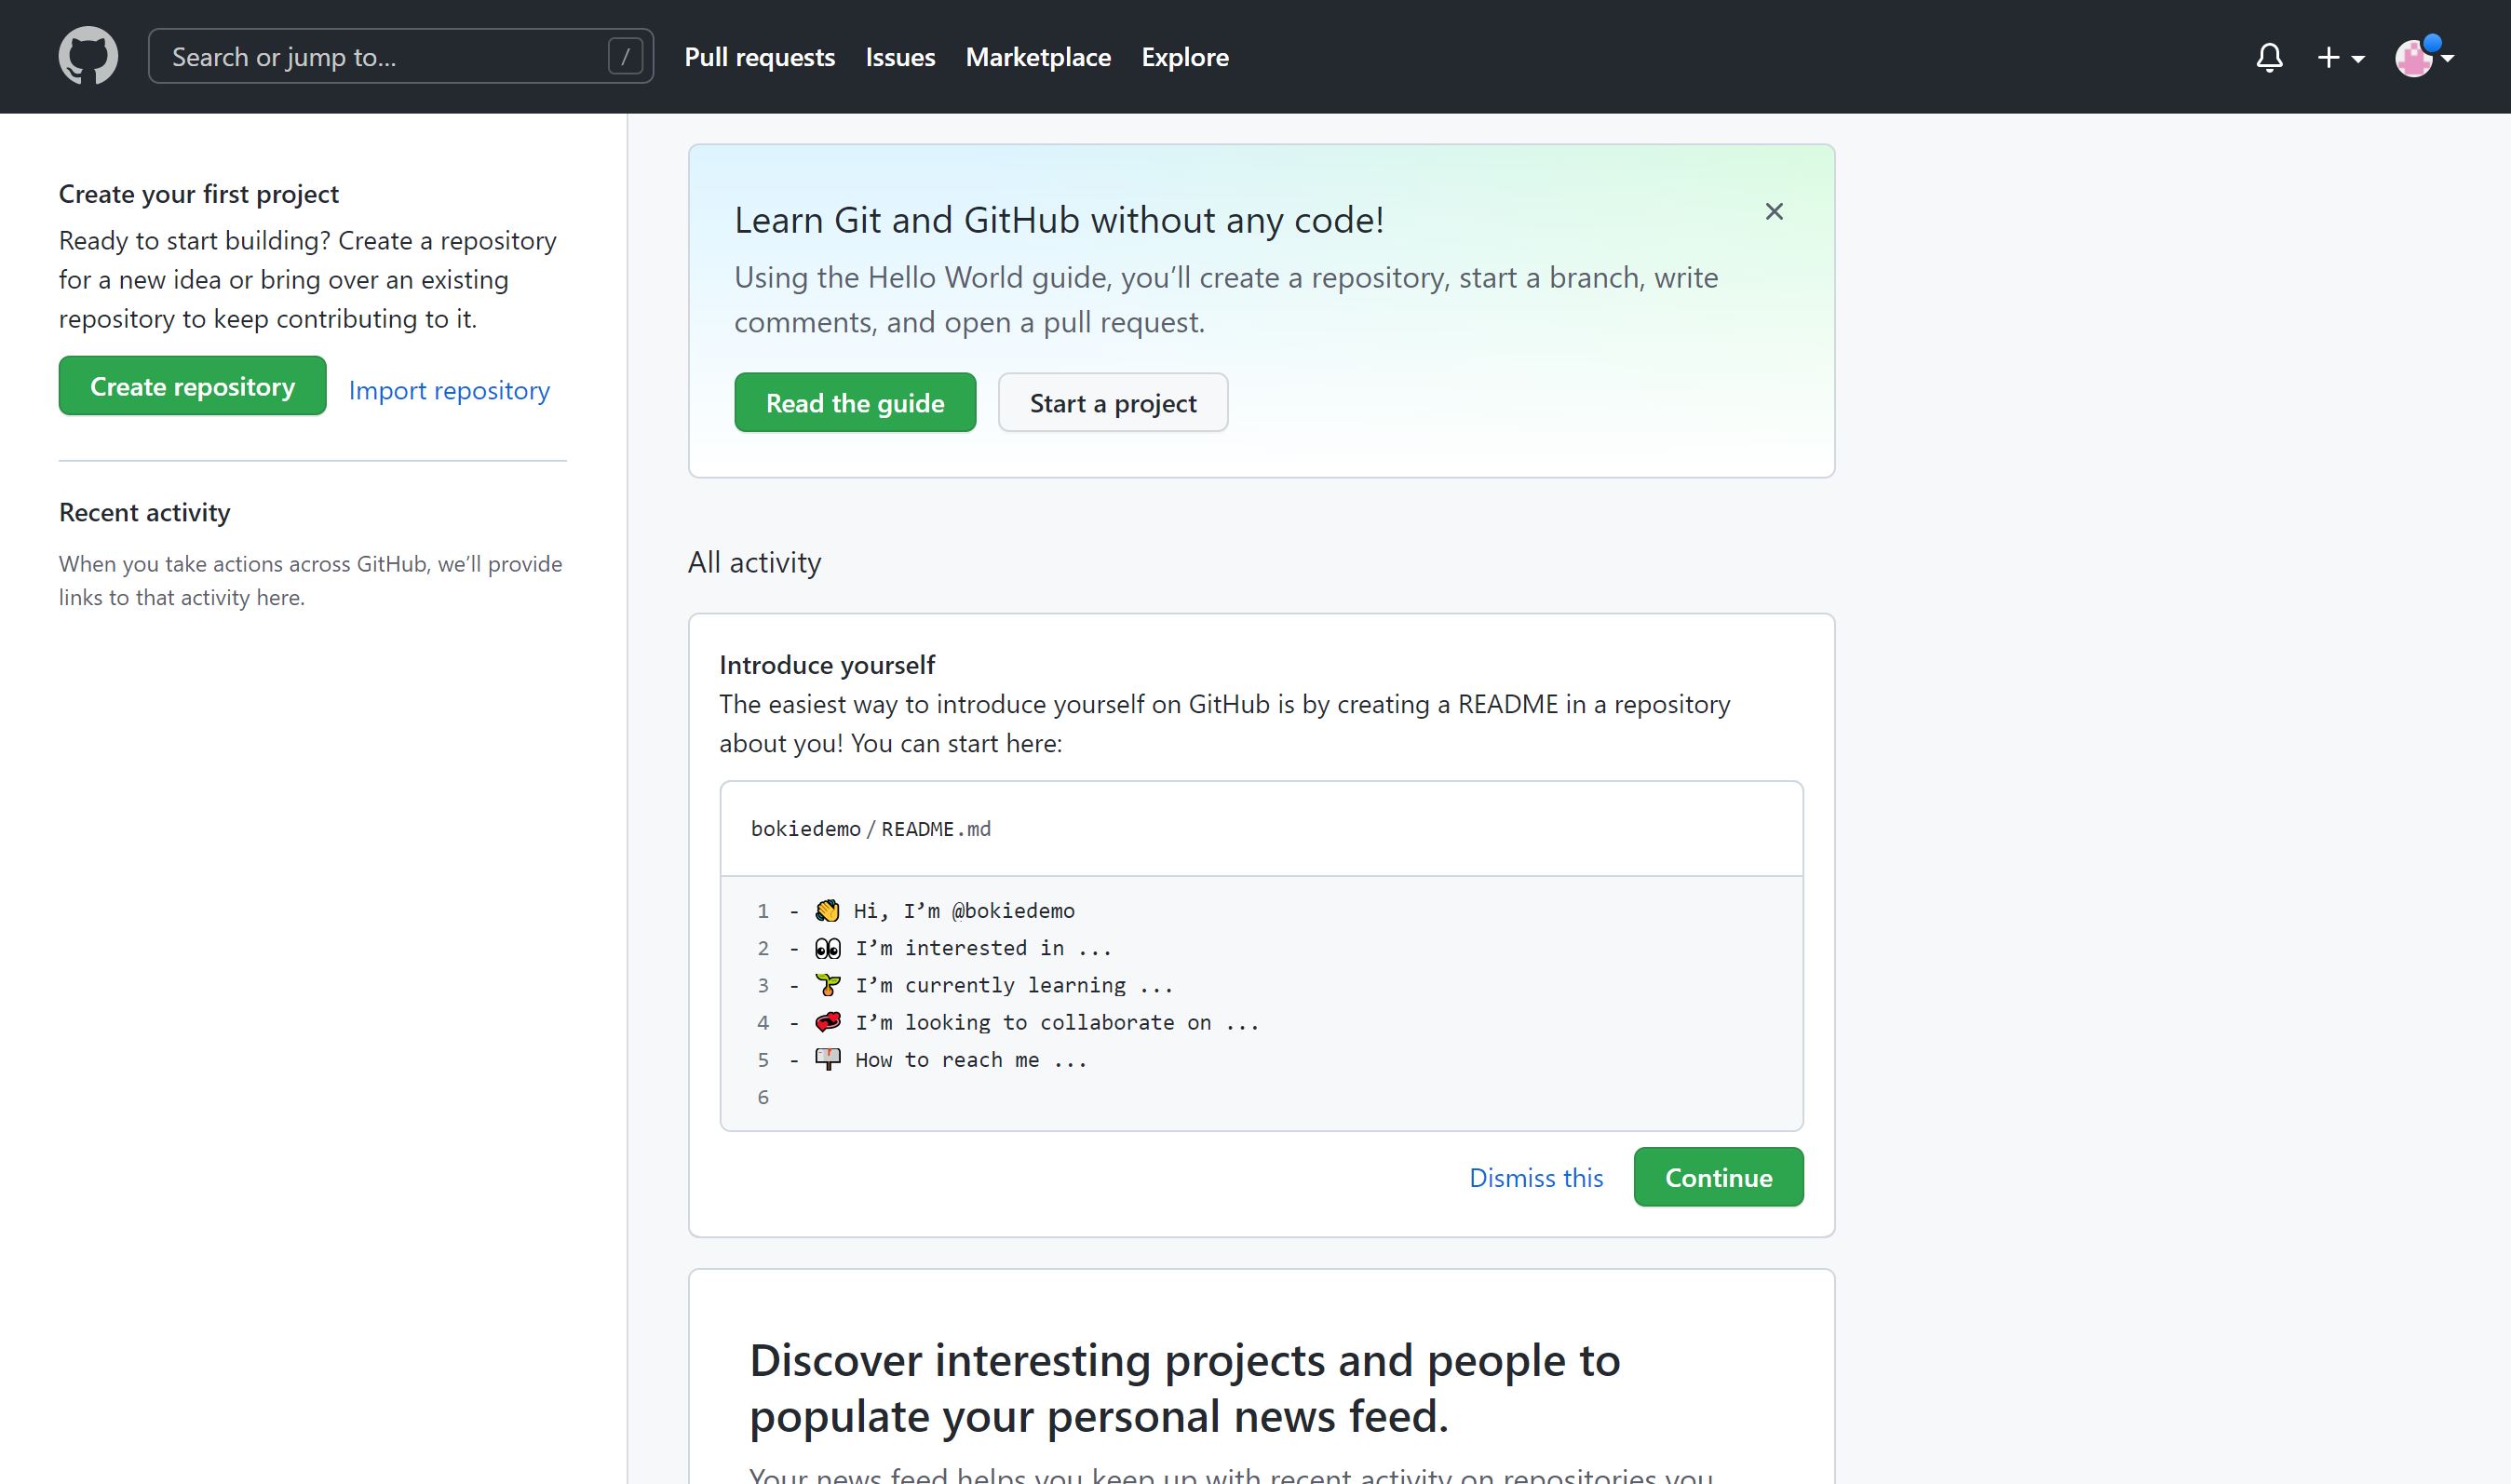Click the GitHub Octocat logo
2511x1484 pixels.
(88, 56)
